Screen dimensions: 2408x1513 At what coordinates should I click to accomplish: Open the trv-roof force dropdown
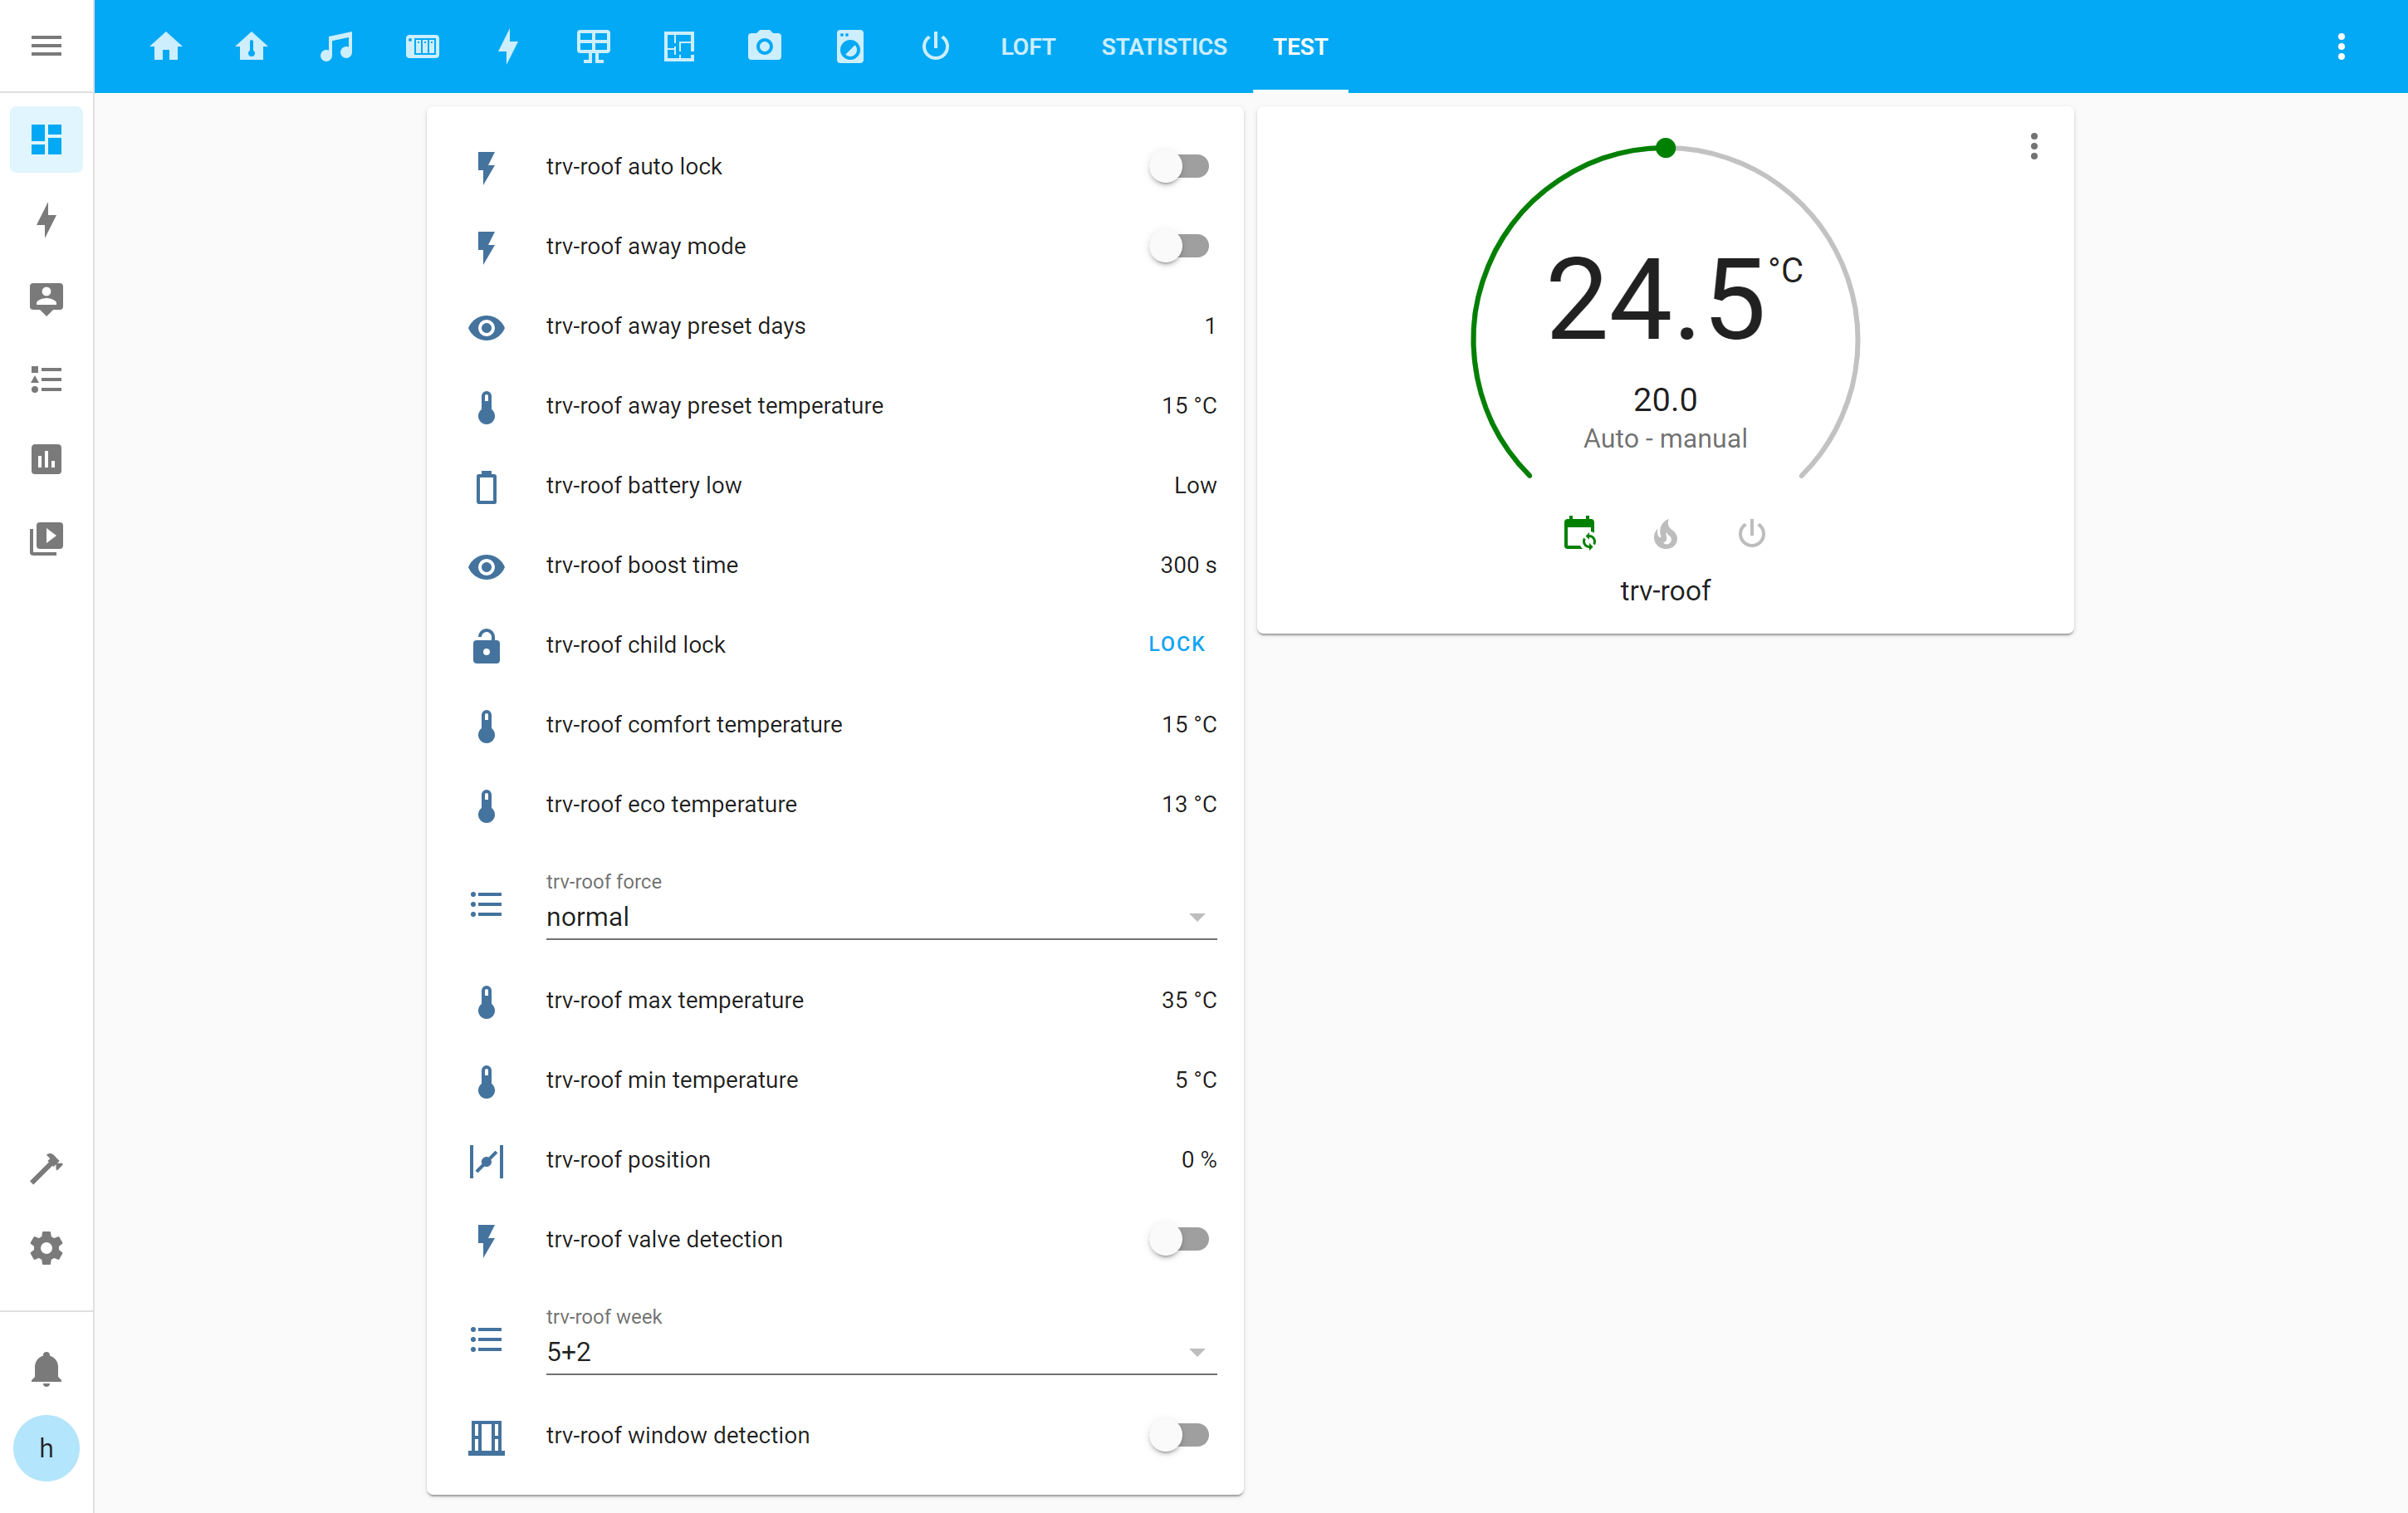(x=1197, y=916)
